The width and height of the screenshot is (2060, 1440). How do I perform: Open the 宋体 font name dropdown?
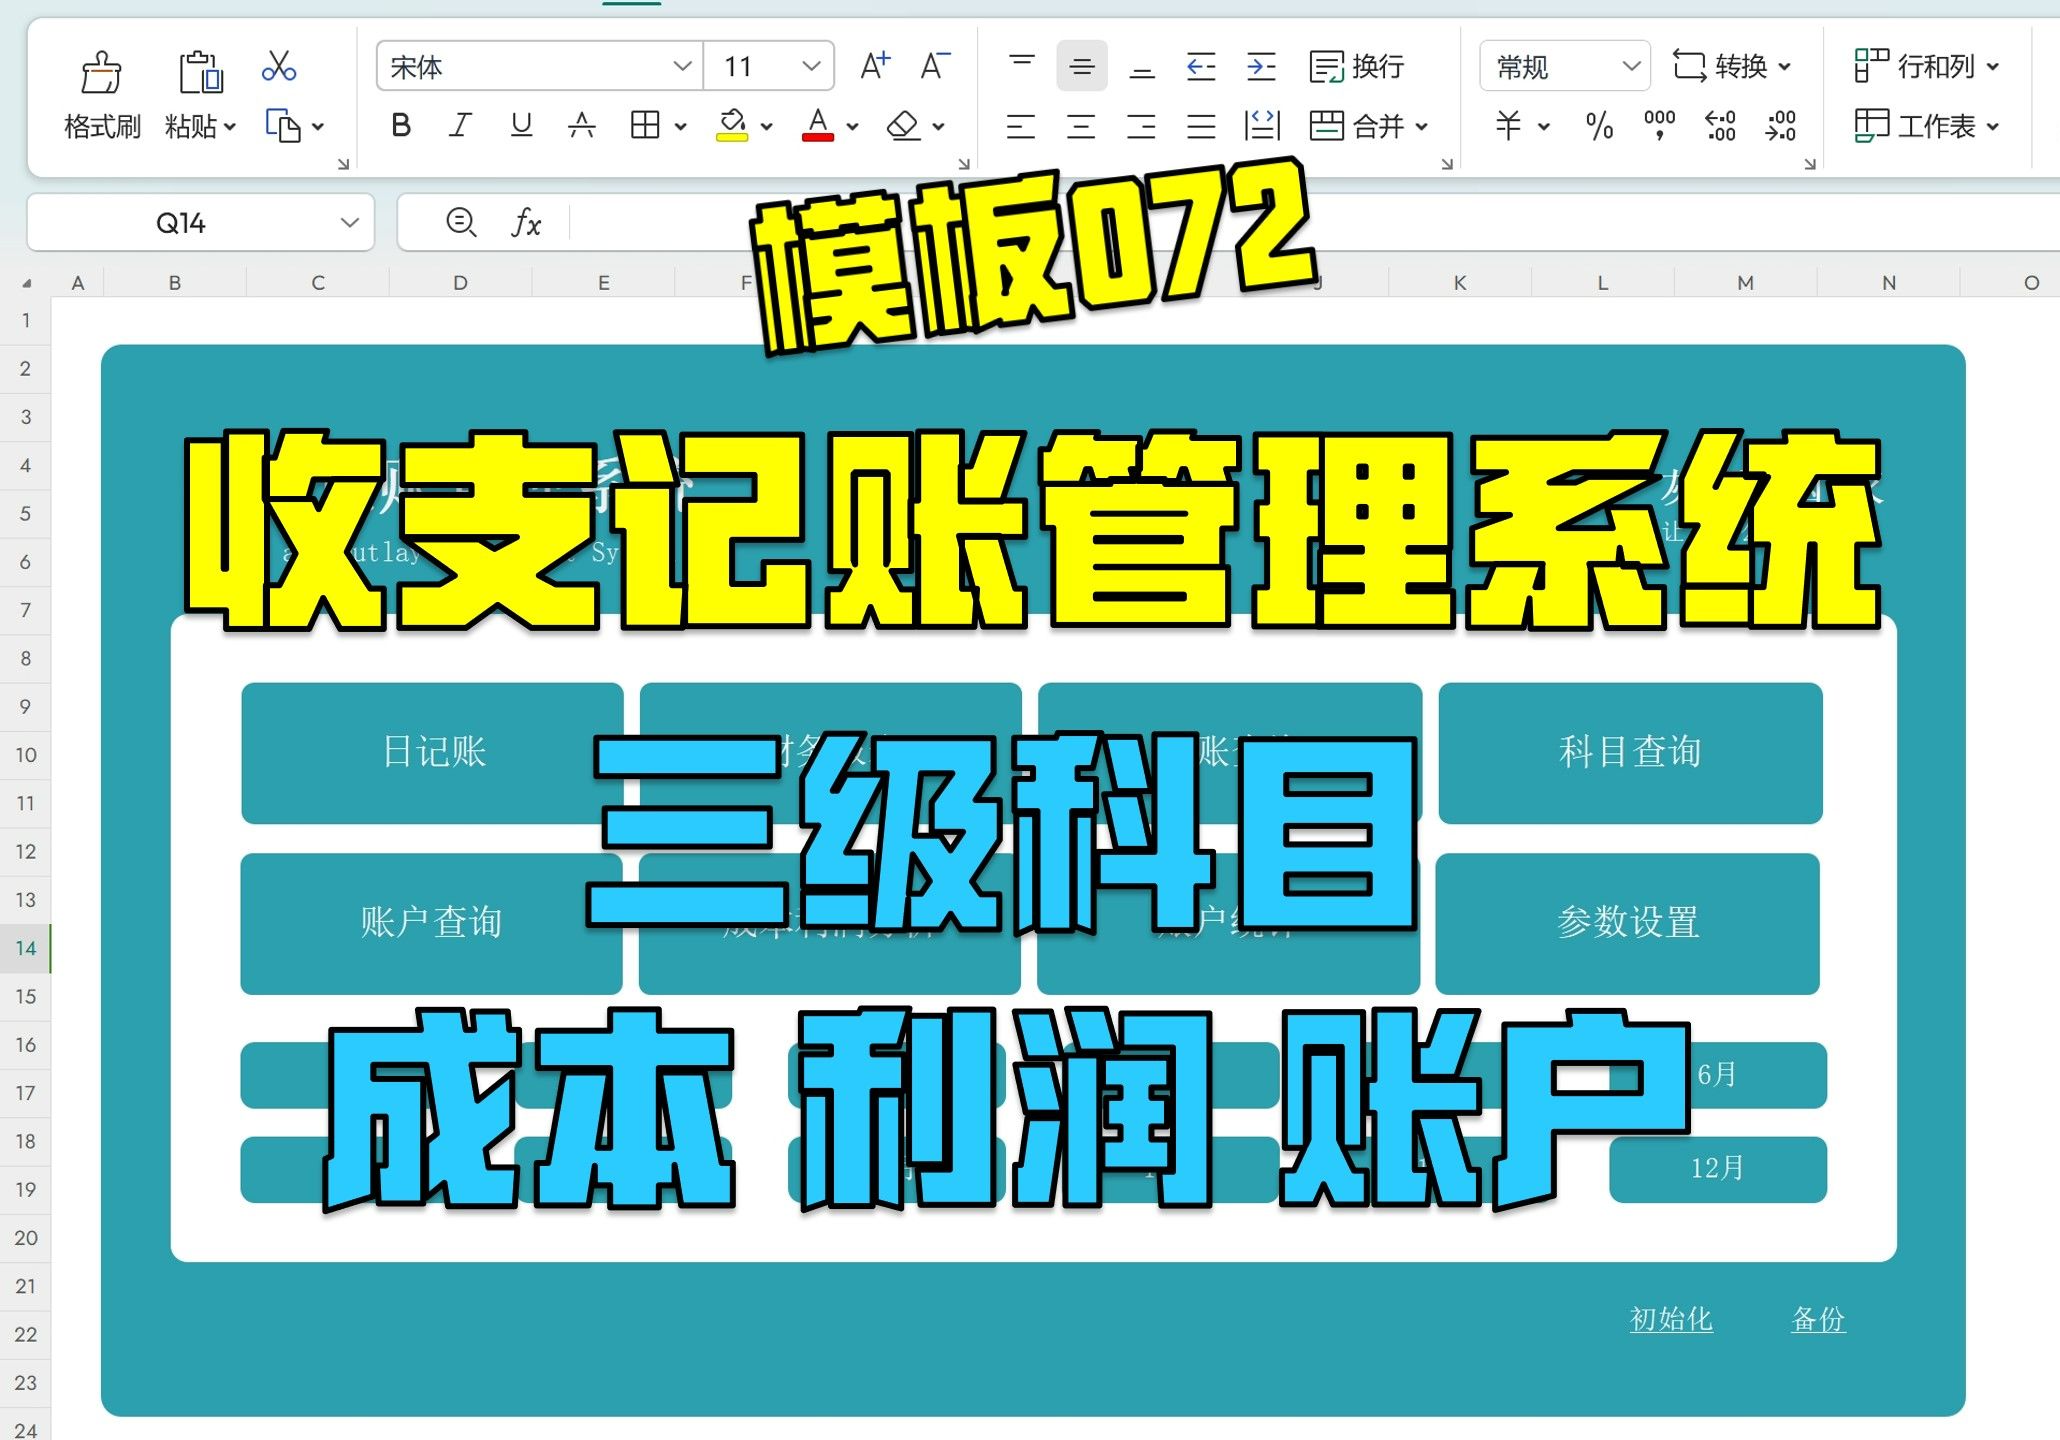(x=682, y=67)
